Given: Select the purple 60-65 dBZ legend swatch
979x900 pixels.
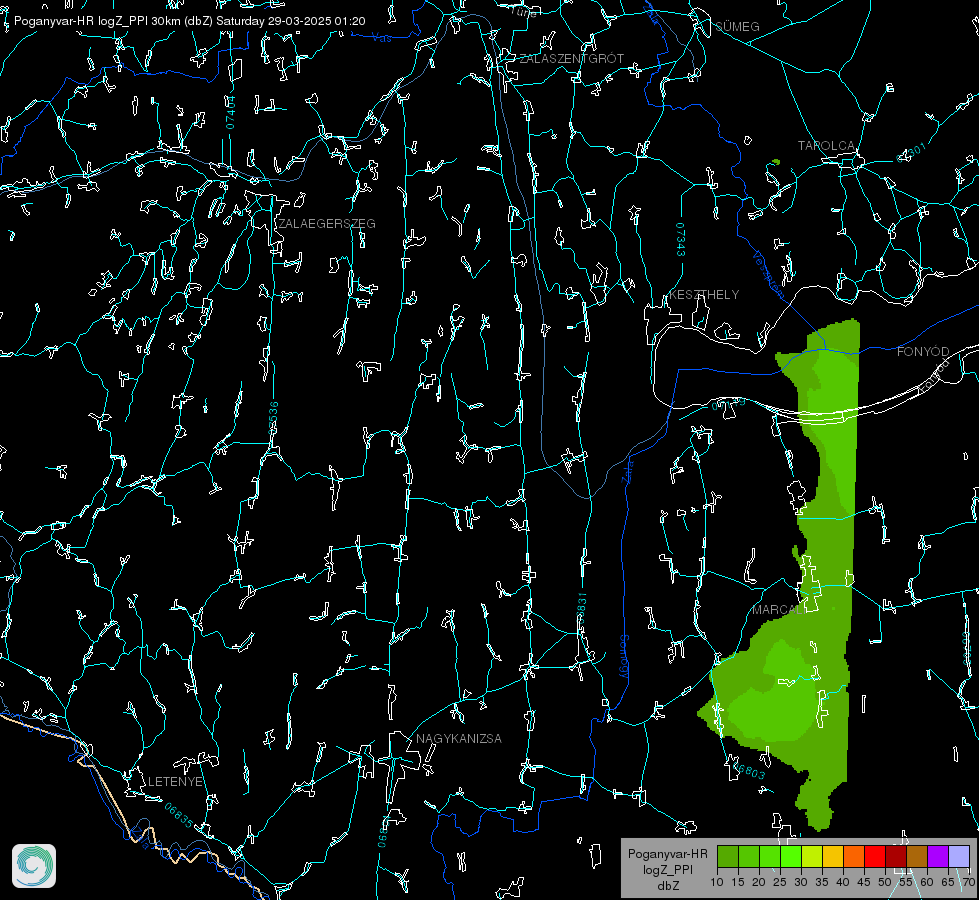Looking at the screenshot, I should point(938,856).
